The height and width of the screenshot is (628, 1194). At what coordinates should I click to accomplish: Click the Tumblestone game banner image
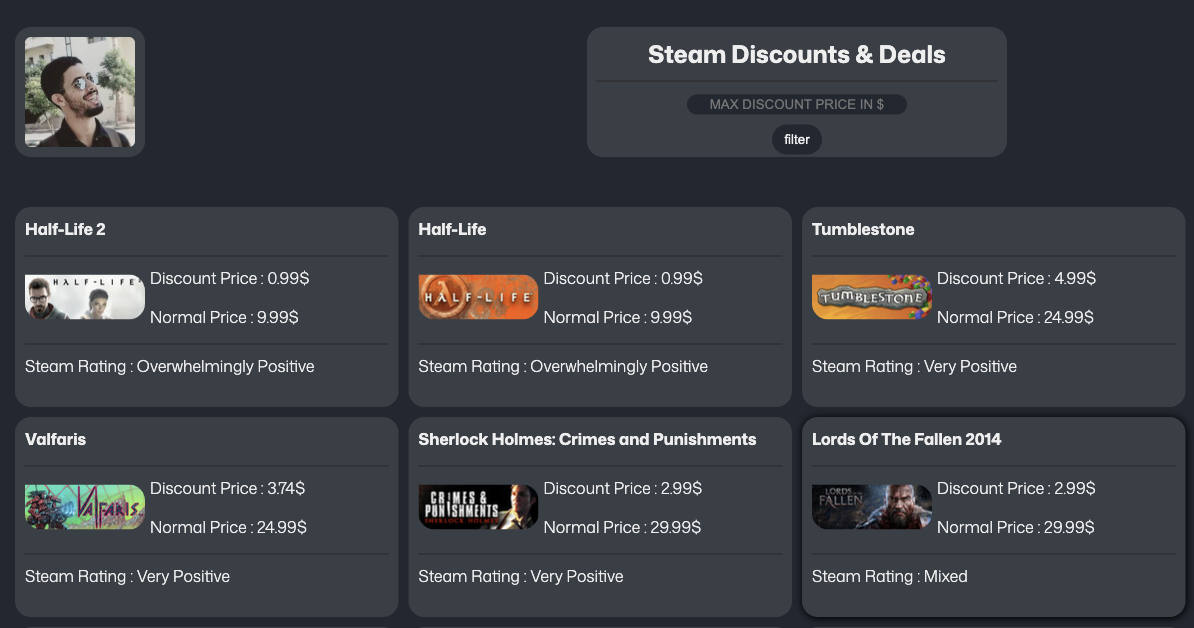coord(872,297)
